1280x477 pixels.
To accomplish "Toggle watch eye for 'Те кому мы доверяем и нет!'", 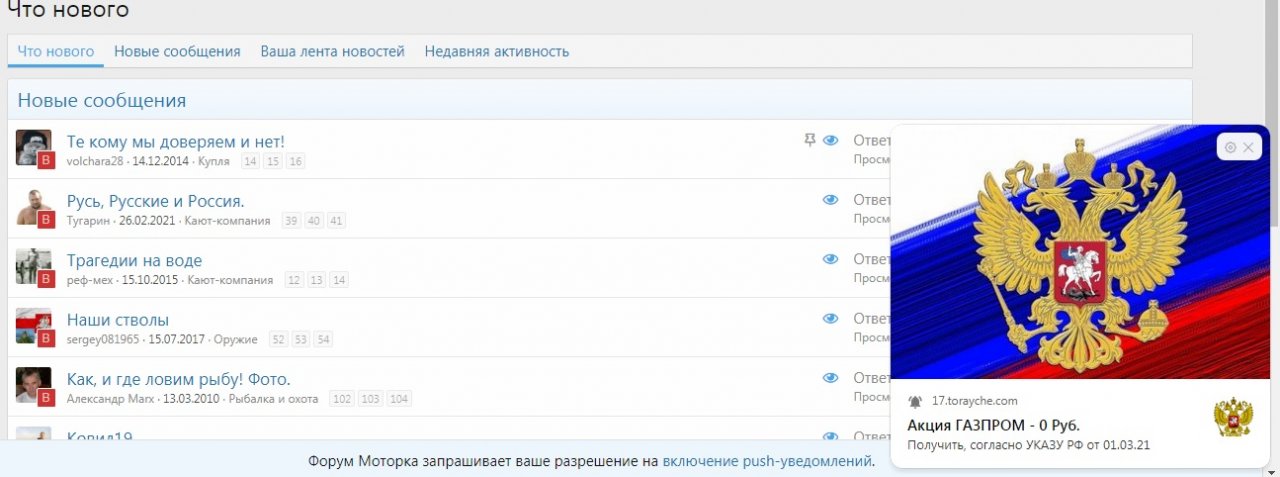I will [x=830, y=141].
